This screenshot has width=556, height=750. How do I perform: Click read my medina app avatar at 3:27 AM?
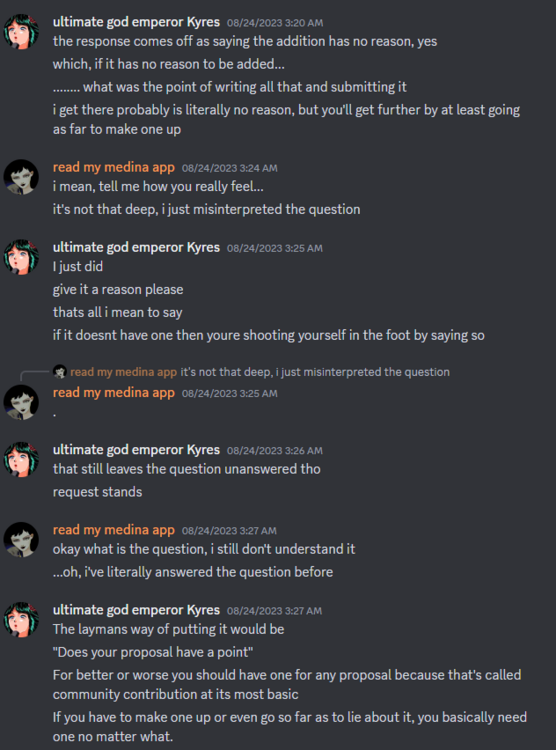(21, 540)
